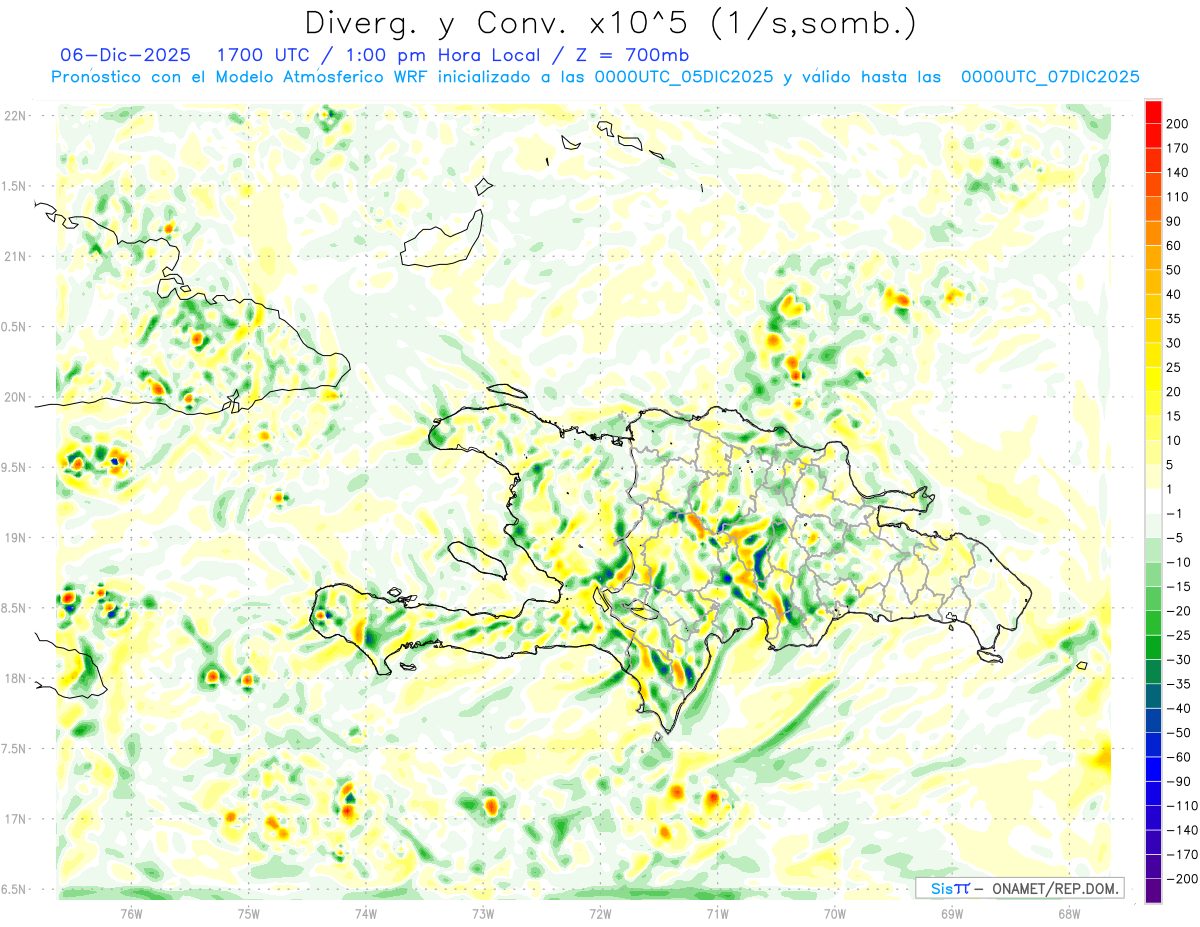Click the '-60' colorbar value

[x=1179, y=757]
